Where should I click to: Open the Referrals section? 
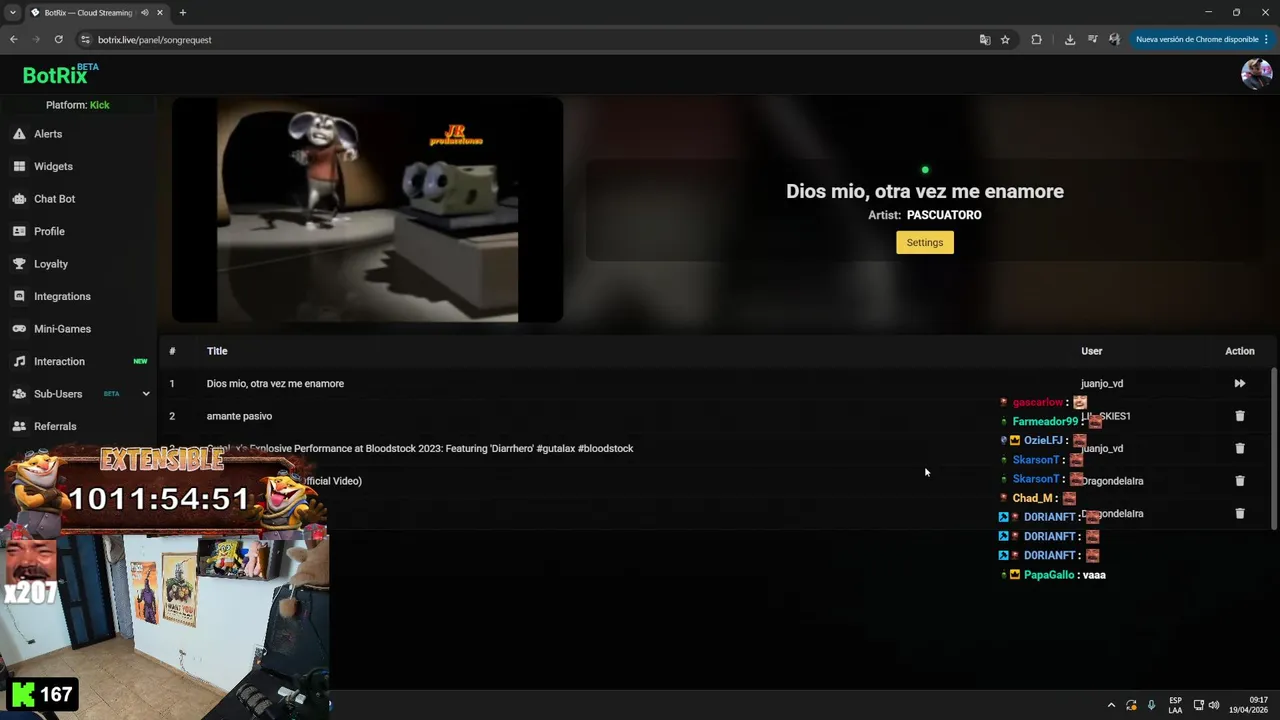coord(55,426)
